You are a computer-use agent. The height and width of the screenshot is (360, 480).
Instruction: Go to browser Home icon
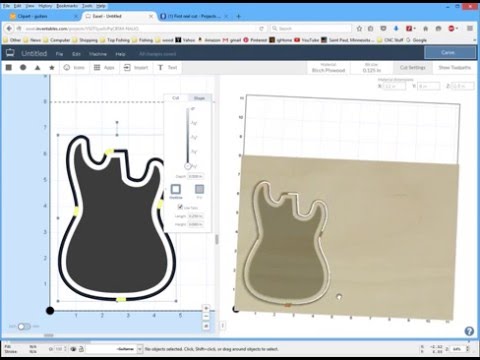pyautogui.click(x=426, y=29)
